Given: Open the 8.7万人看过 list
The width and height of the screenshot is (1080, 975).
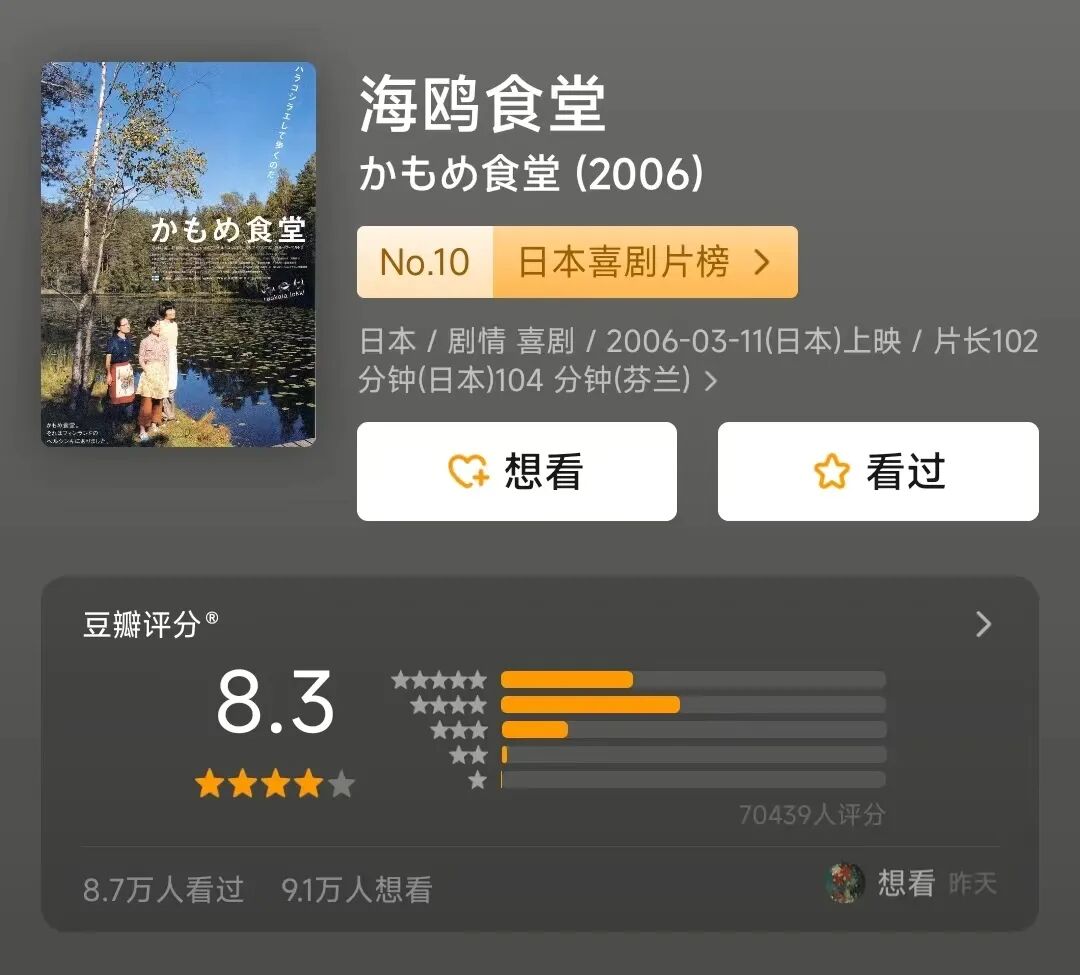Looking at the screenshot, I should [164, 889].
